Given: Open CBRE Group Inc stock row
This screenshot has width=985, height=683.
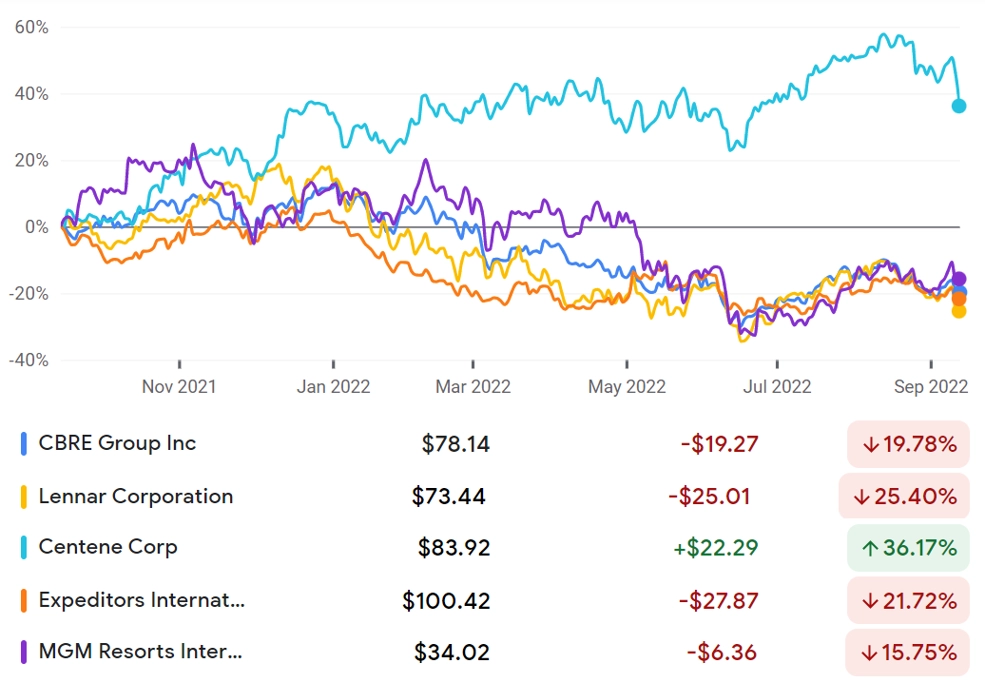Looking at the screenshot, I should pyautogui.click(x=492, y=444).
